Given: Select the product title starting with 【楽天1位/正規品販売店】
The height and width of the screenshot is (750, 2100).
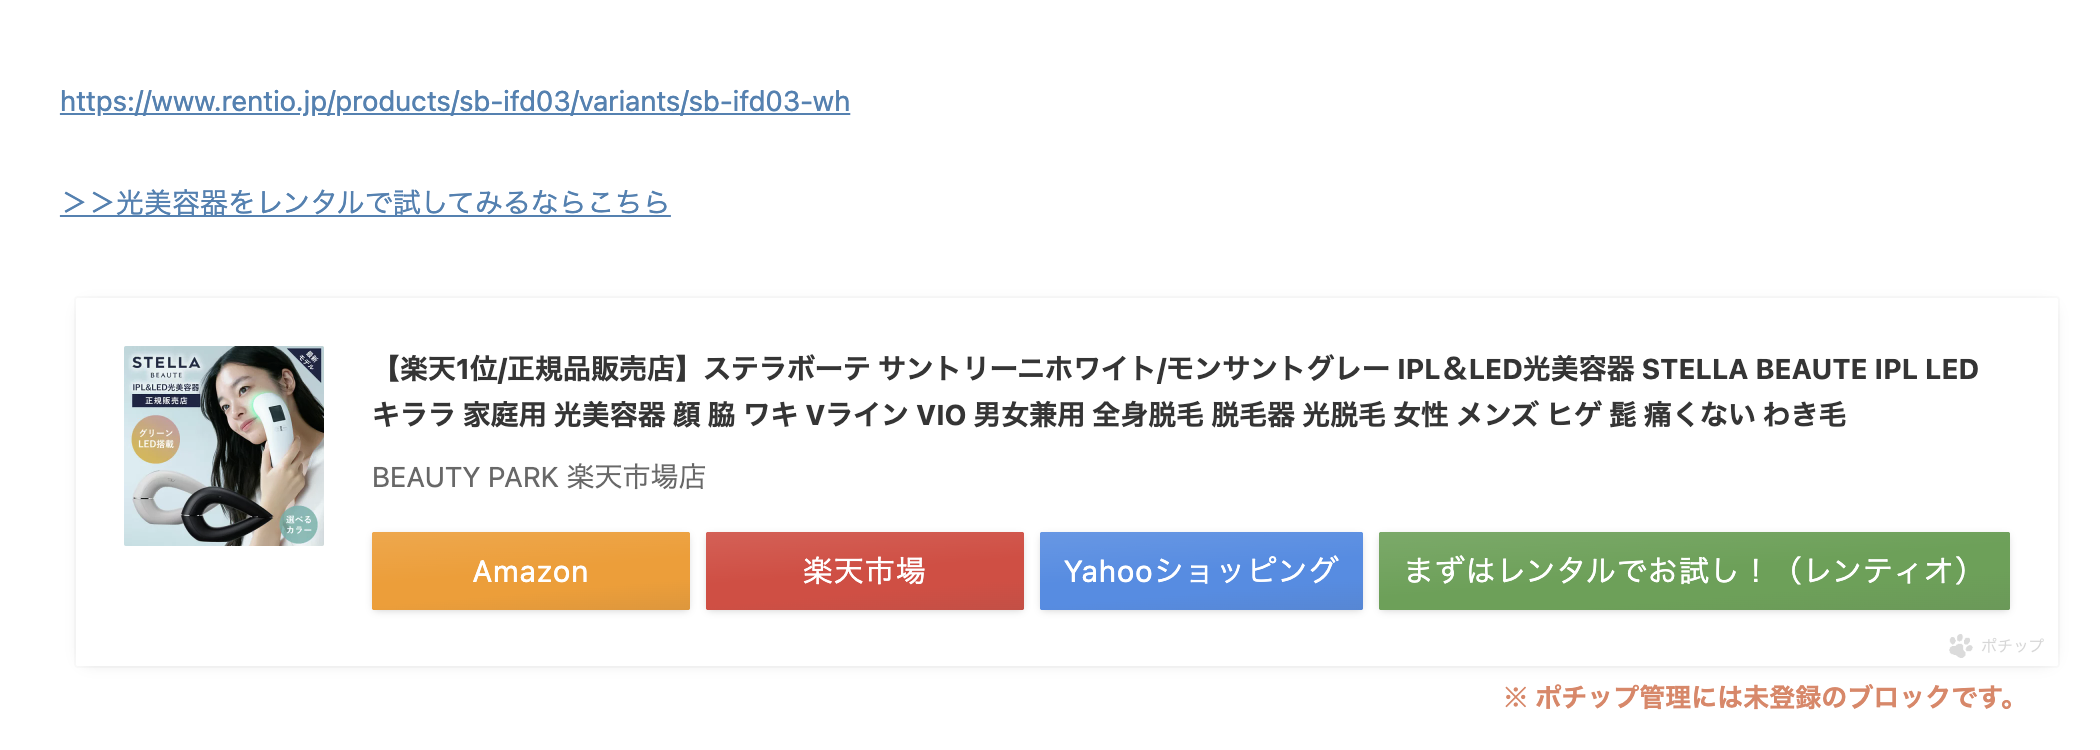Looking at the screenshot, I should [x=1175, y=369].
